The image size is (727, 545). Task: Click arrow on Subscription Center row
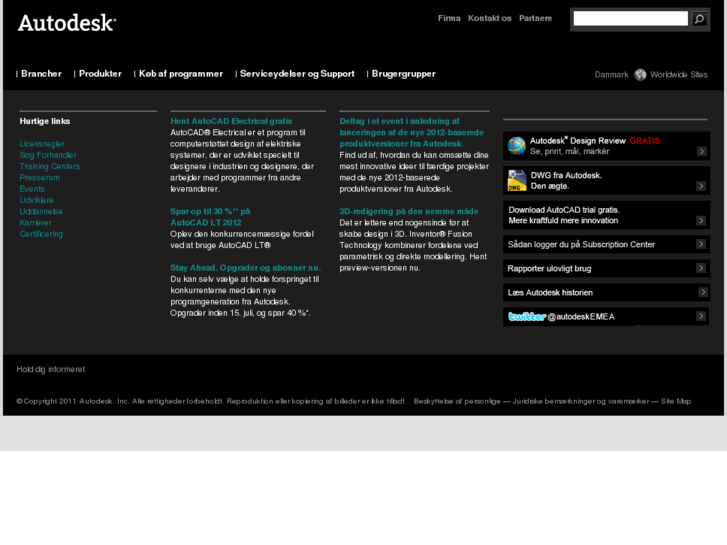[701, 244]
